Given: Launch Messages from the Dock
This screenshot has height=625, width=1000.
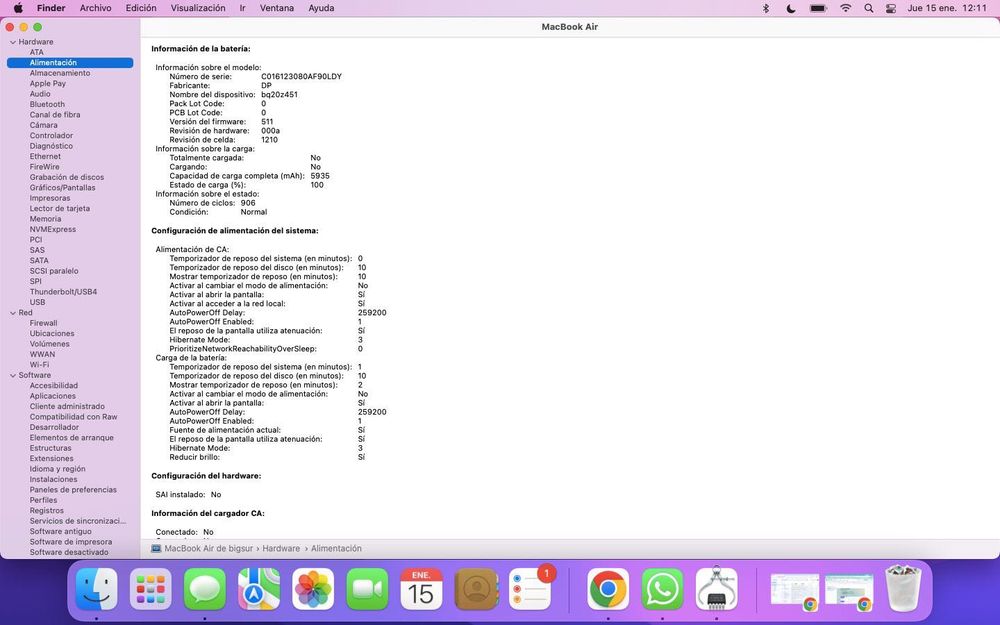Looking at the screenshot, I should [x=205, y=589].
